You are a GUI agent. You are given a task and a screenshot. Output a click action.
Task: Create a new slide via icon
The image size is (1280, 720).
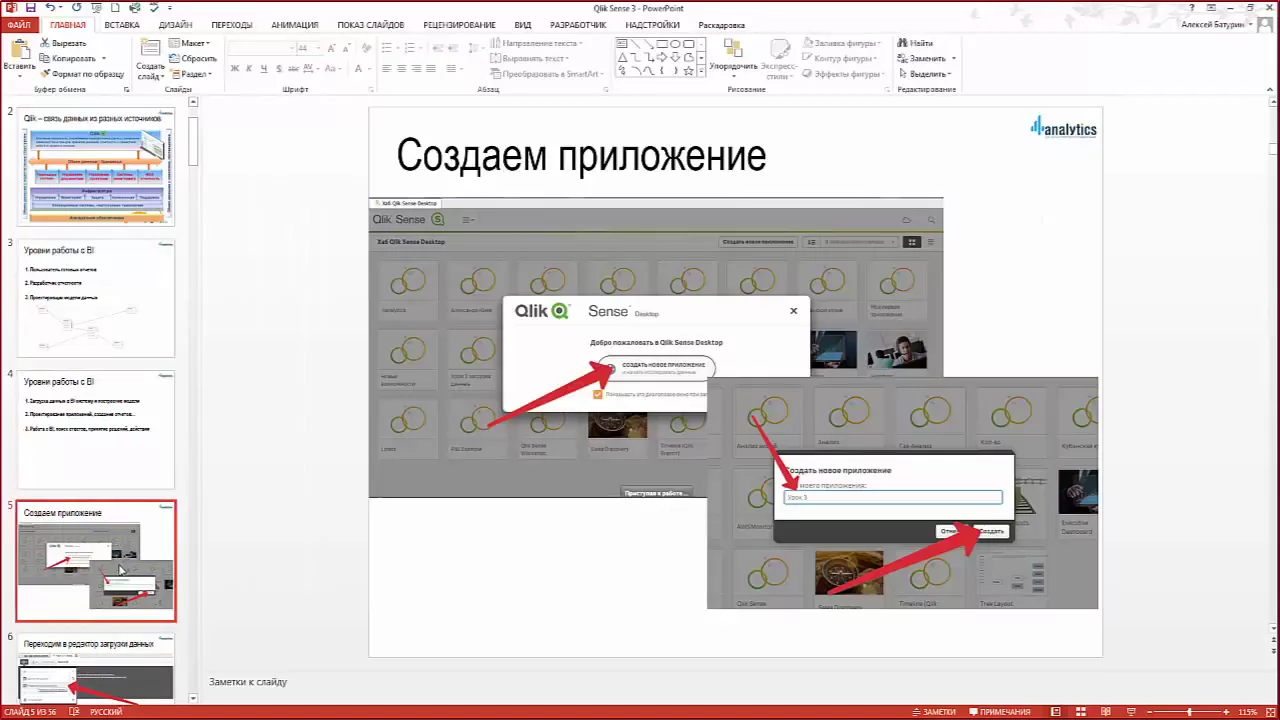tap(150, 49)
